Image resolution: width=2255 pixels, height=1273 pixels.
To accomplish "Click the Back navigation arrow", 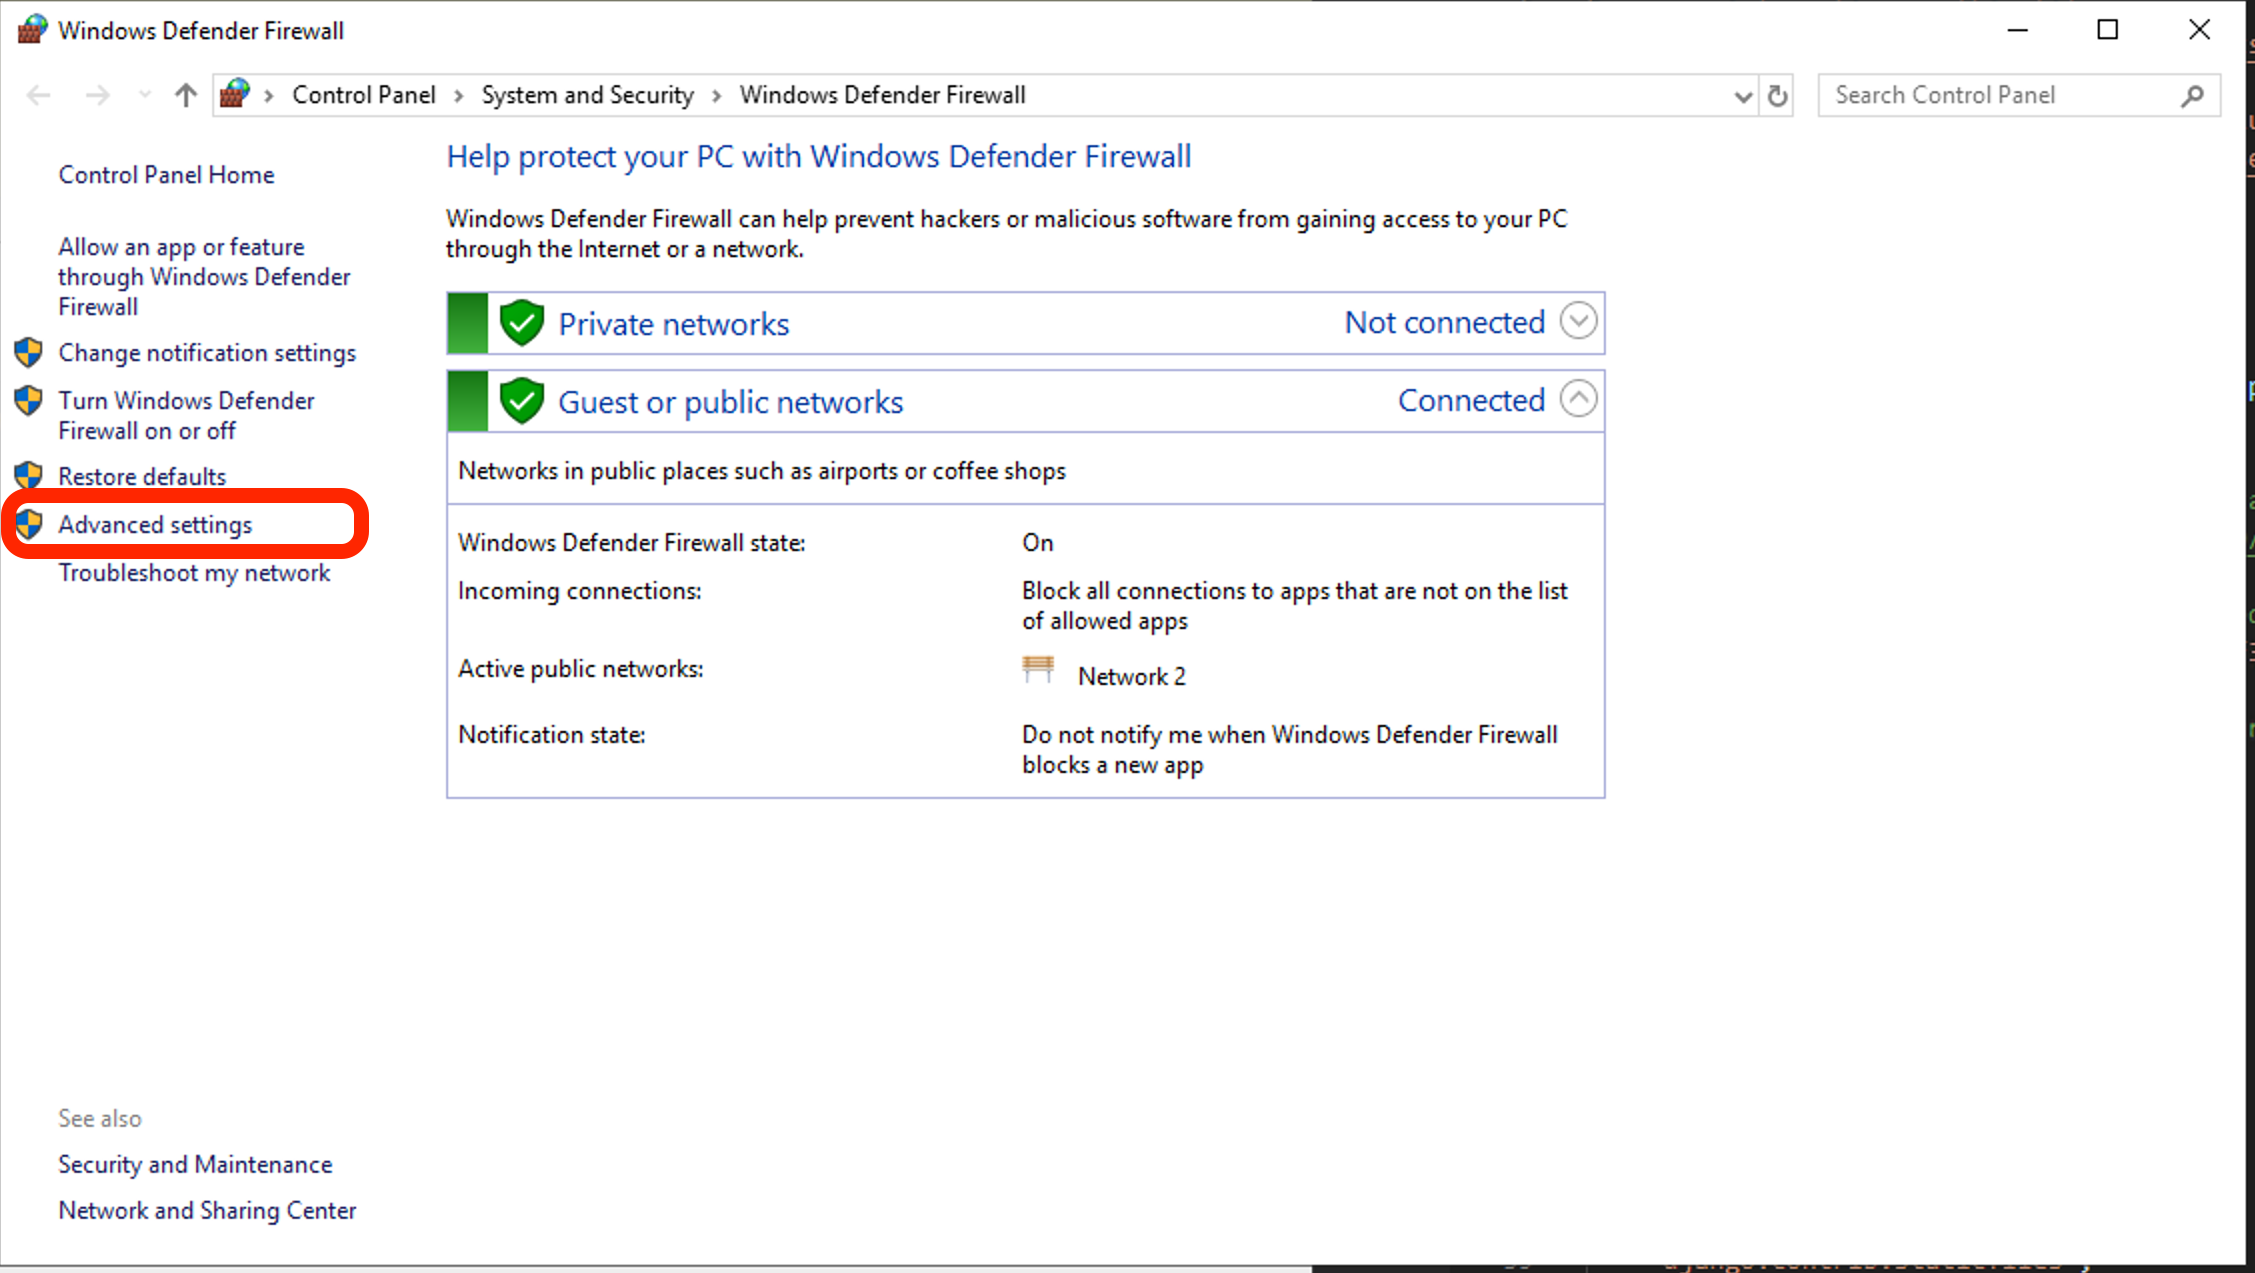I will (38, 95).
